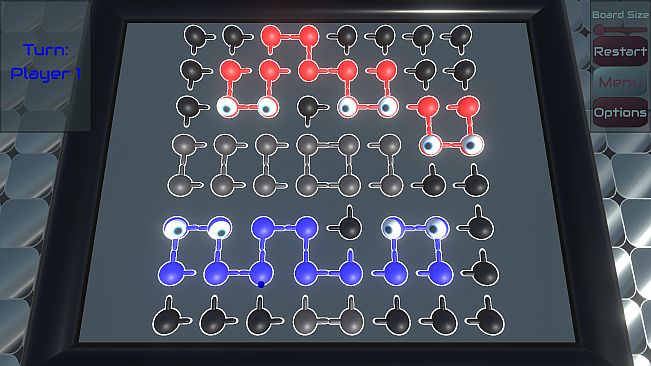Click the right red node in the top row
Image resolution: width=651 pixels, height=366 pixels.
coord(308,36)
